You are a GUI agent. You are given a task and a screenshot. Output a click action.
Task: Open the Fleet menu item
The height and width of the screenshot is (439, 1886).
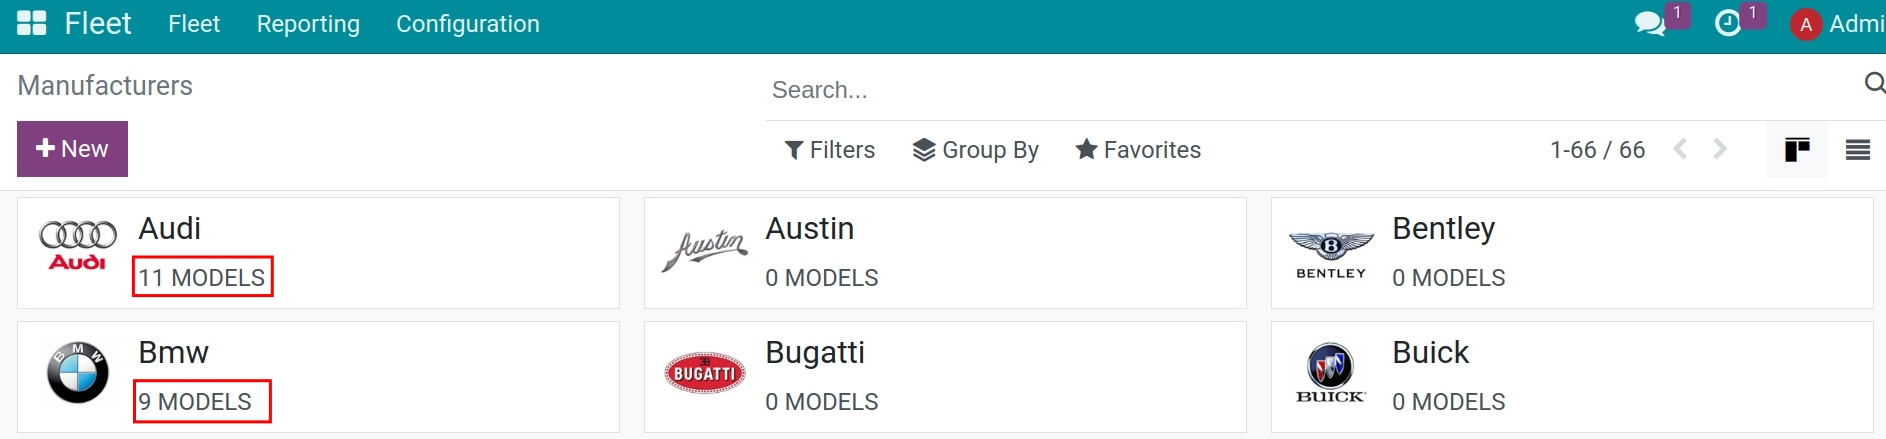[x=194, y=24]
